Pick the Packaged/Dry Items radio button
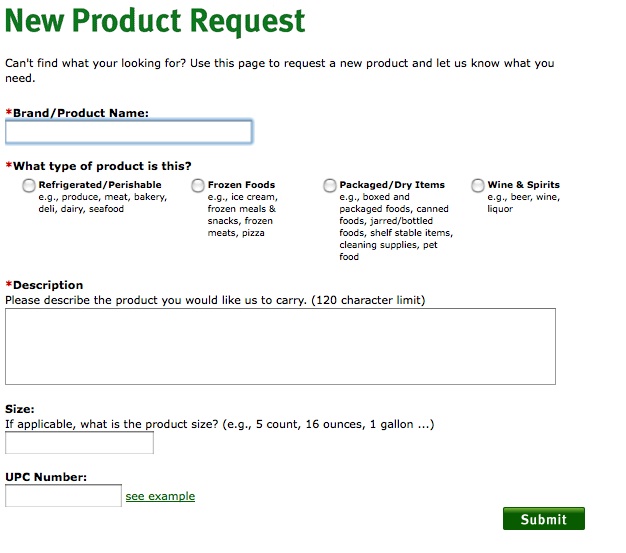This screenshot has height=553, width=626. pos(330,185)
